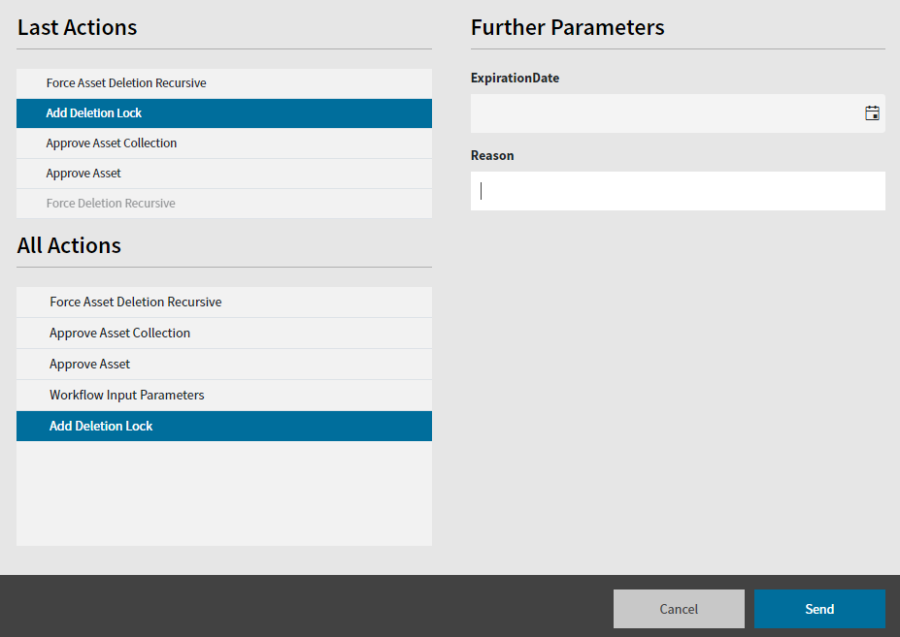Click the Reason field label
This screenshot has width=900, height=637.
click(492, 156)
